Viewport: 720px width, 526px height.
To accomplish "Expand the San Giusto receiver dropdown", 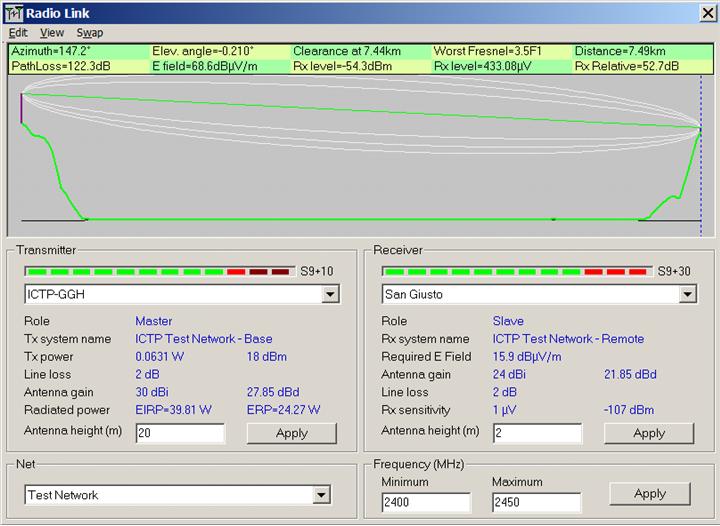I will (687, 294).
